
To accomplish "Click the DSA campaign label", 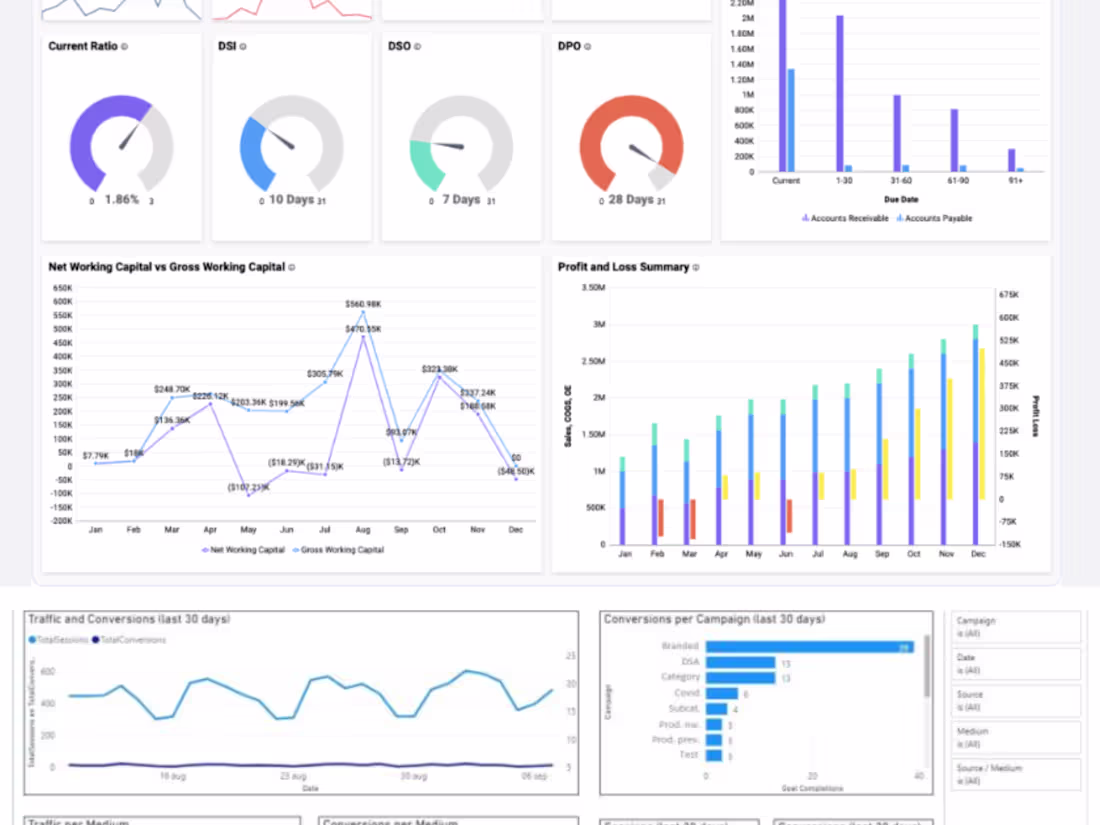I will click(x=690, y=662).
